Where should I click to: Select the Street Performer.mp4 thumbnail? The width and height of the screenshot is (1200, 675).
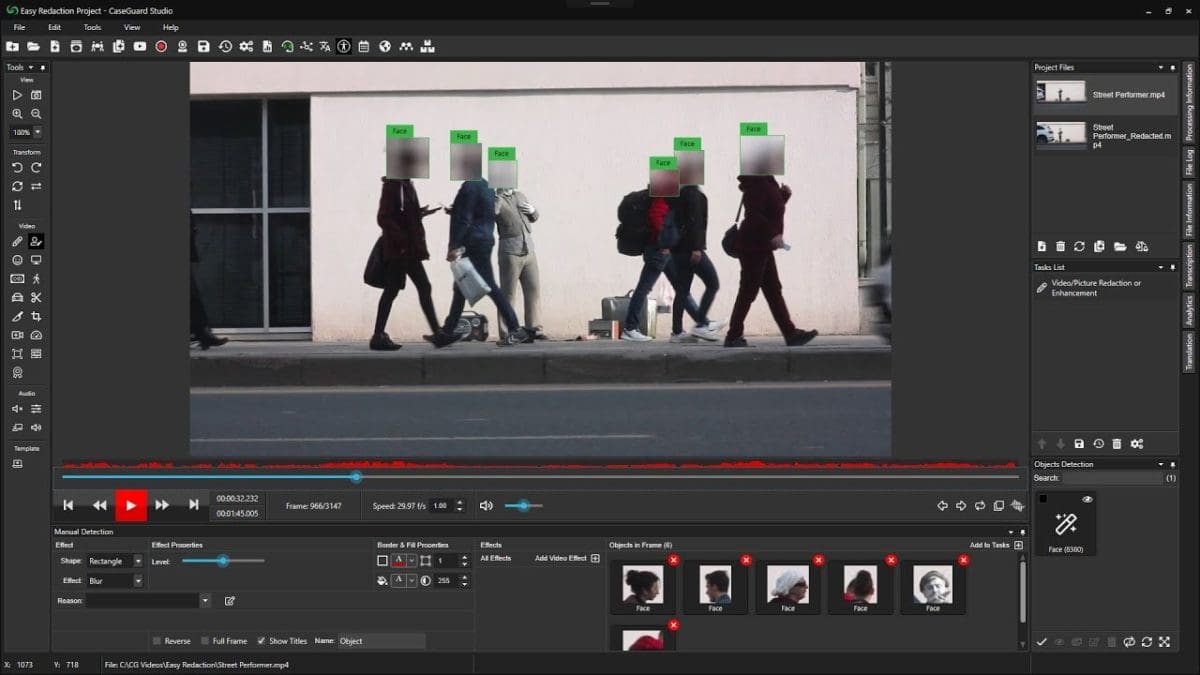tap(1061, 93)
